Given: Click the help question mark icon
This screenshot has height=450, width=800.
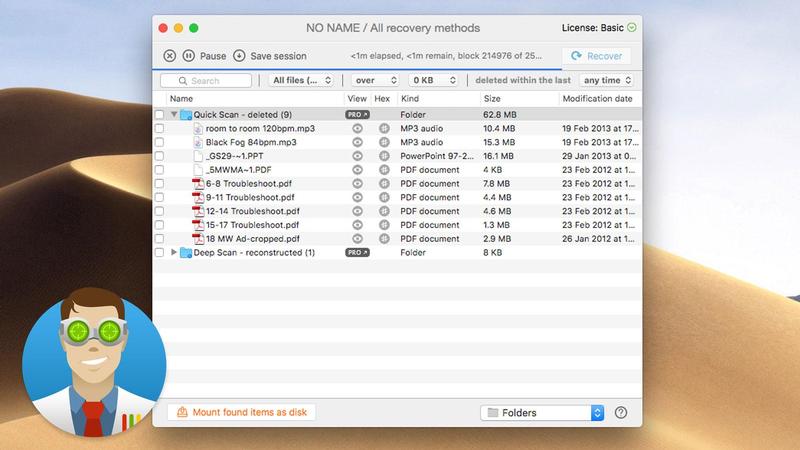Looking at the screenshot, I should (x=621, y=413).
